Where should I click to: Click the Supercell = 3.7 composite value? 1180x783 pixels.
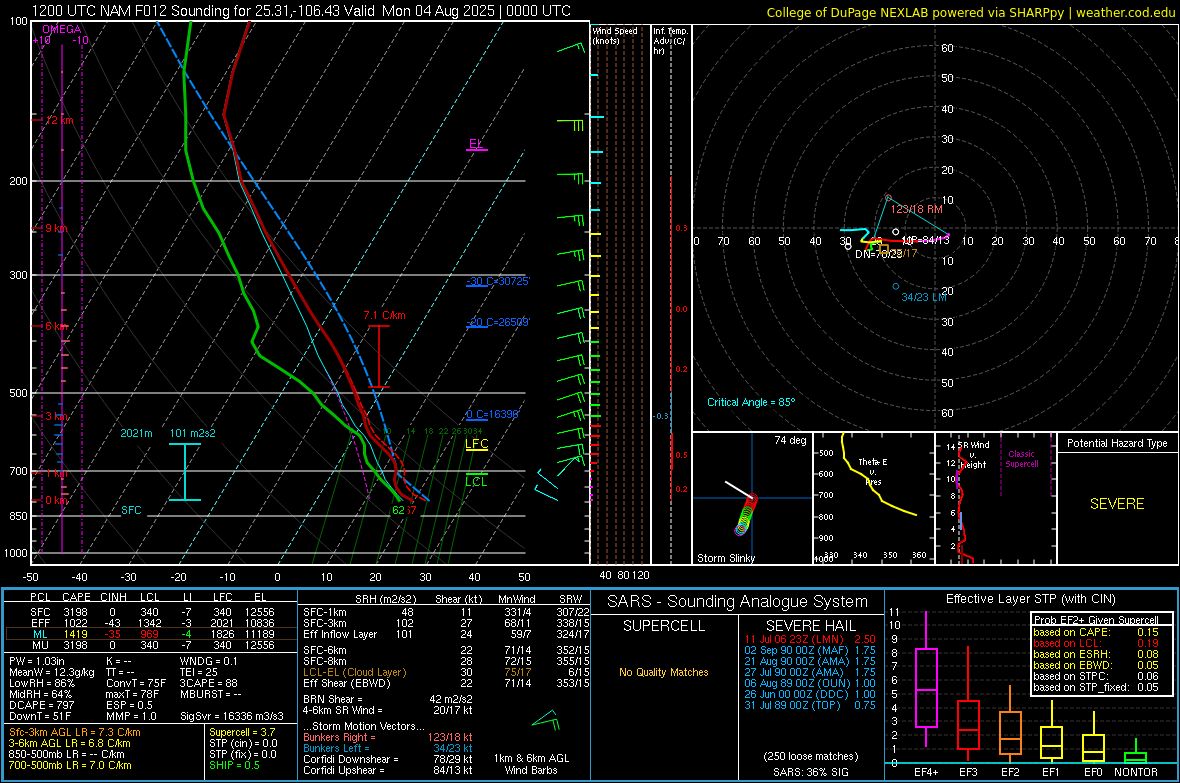point(242,733)
